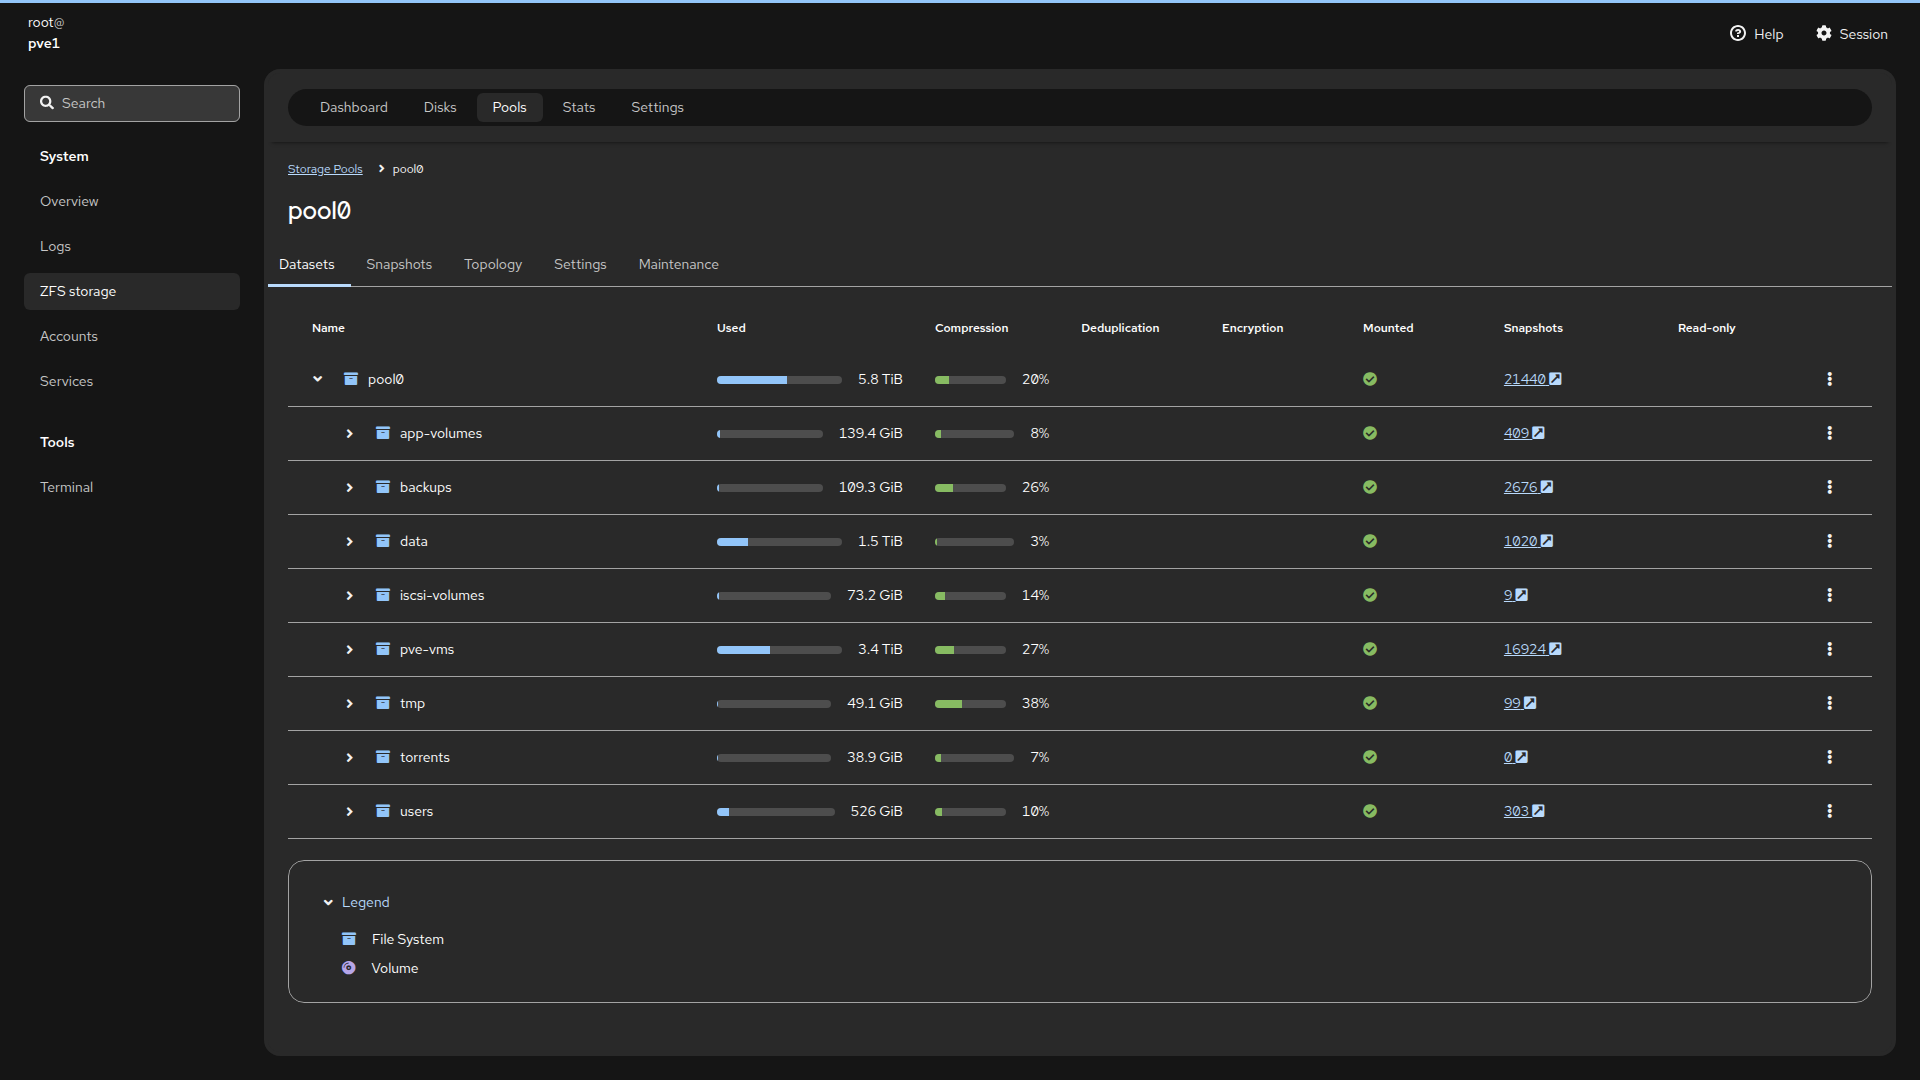
Task: Open the Disks top tab
Action: coord(439,107)
